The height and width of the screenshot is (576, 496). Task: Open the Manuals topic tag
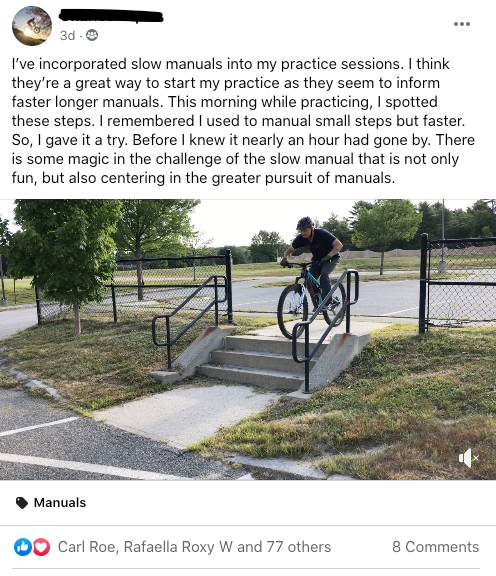pos(60,503)
